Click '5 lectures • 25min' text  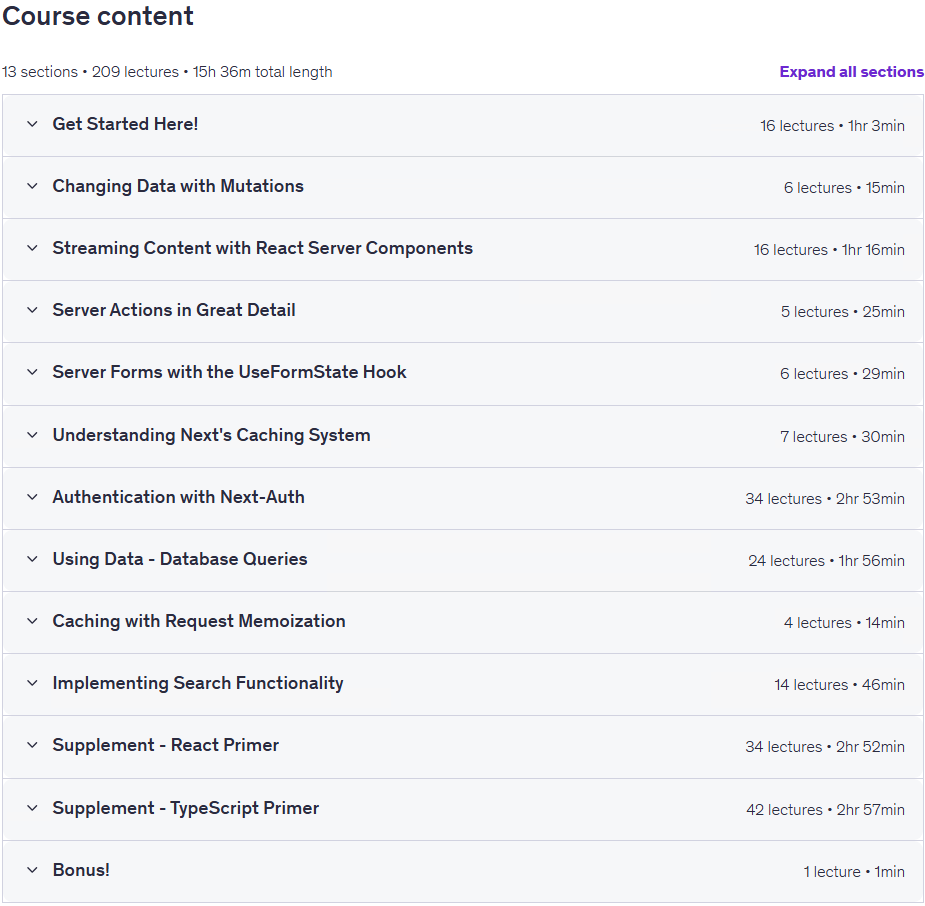(843, 311)
